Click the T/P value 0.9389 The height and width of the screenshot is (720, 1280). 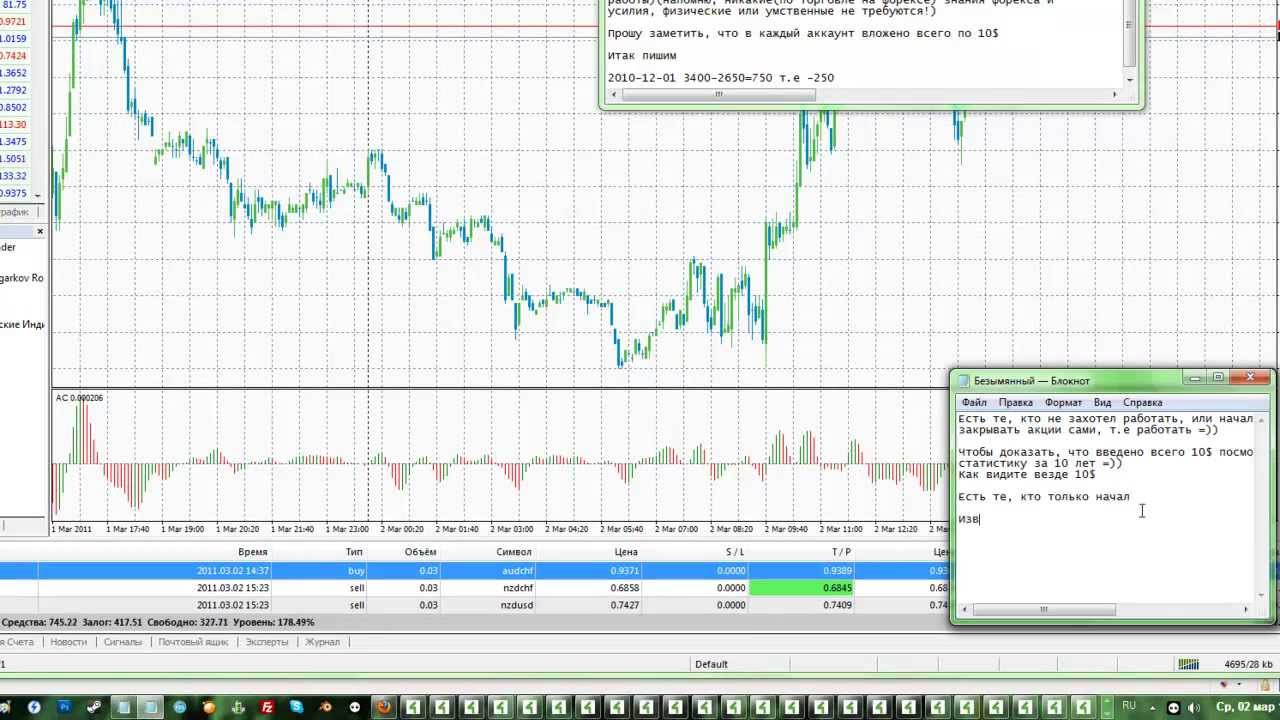click(x=838, y=570)
